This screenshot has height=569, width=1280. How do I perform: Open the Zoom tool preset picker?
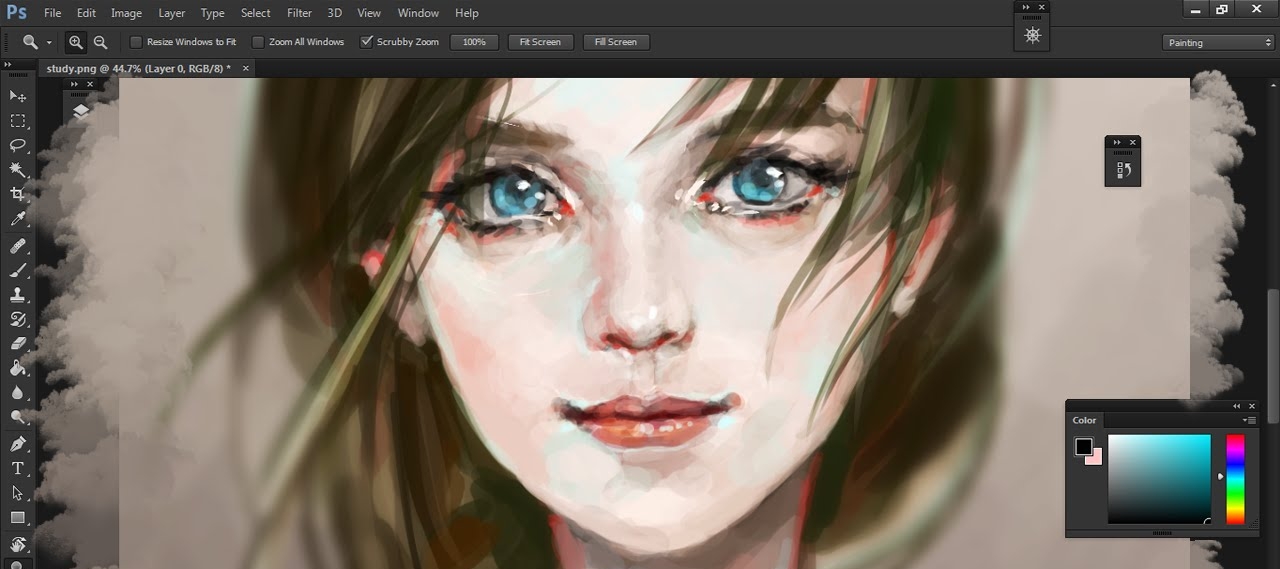pos(49,43)
